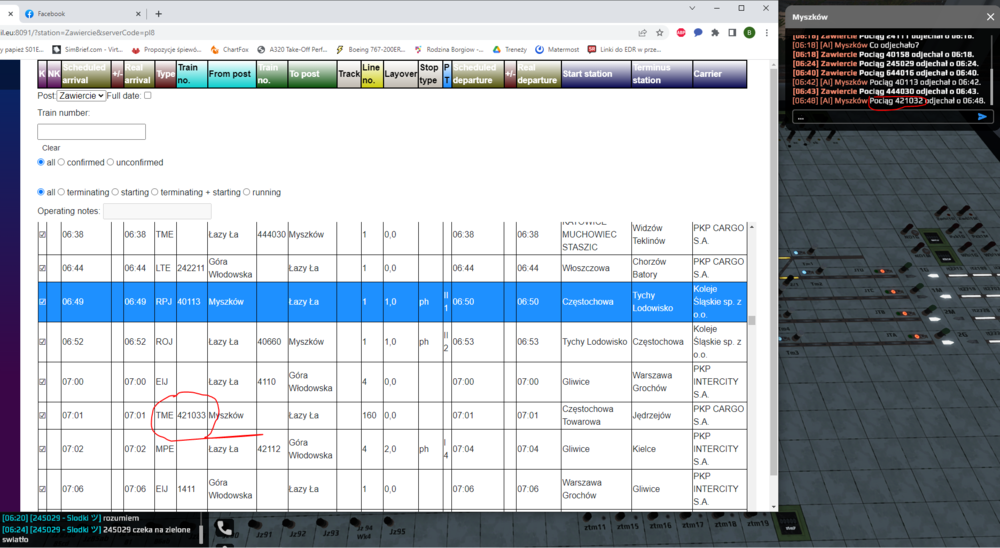This screenshot has height=548, width=1000.
Task: Click the send arrow in Myszków chat
Action: pos(982,117)
